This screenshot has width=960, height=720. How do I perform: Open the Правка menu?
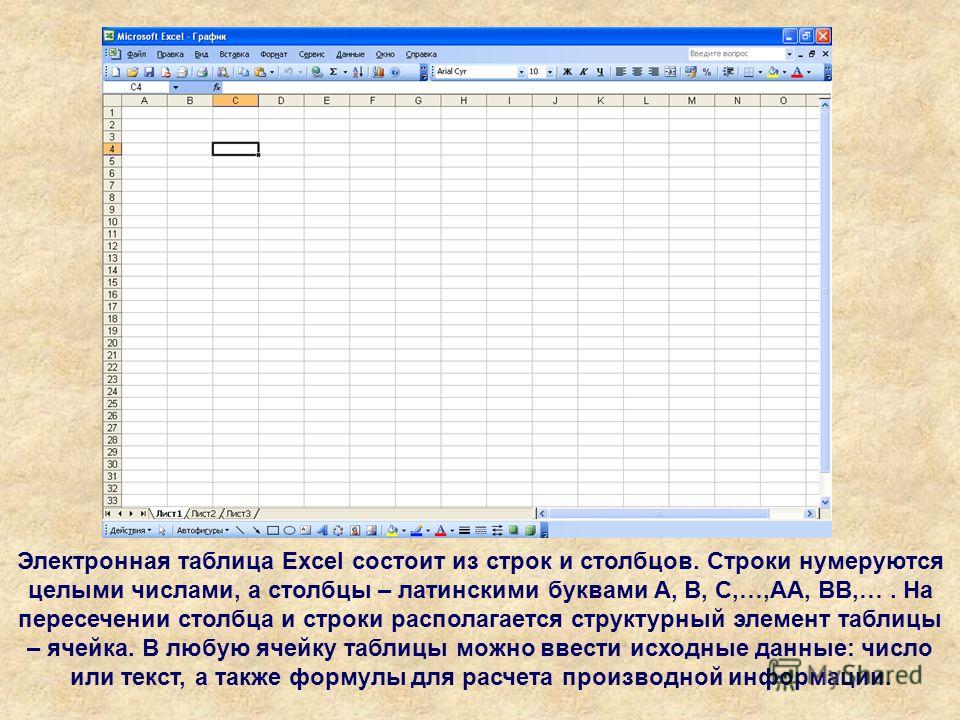click(x=170, y=54)
